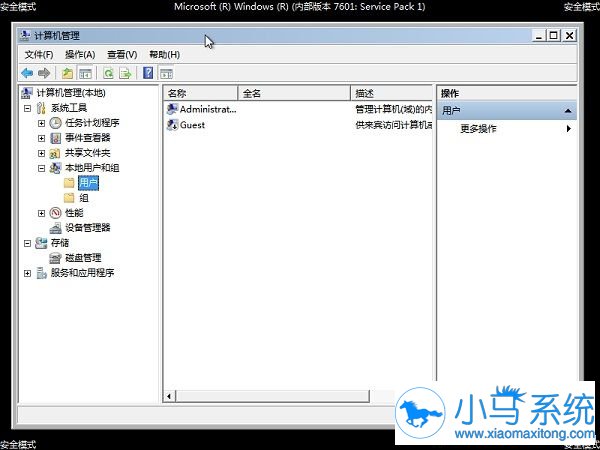Sort by the 名称 column header
600x450 pixels.
click(x=201, y=93)
